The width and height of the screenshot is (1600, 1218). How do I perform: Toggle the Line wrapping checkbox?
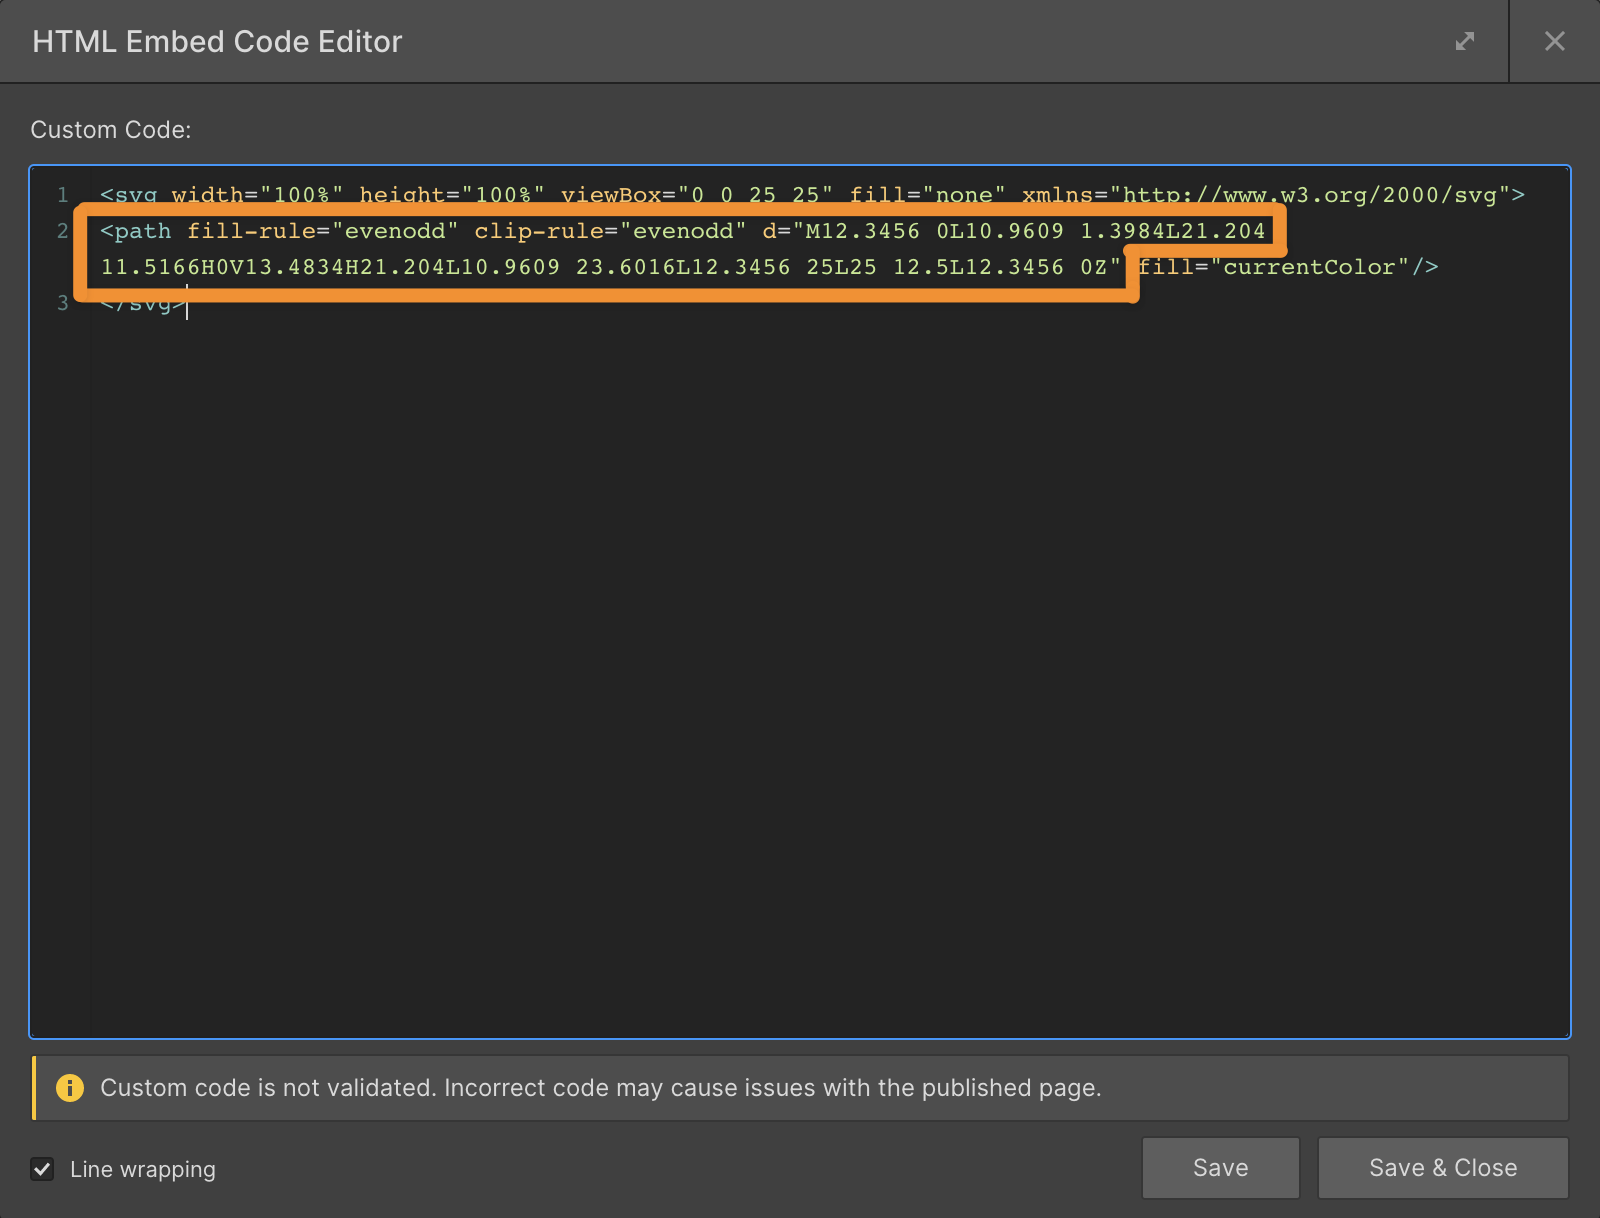pos(42,1169)
